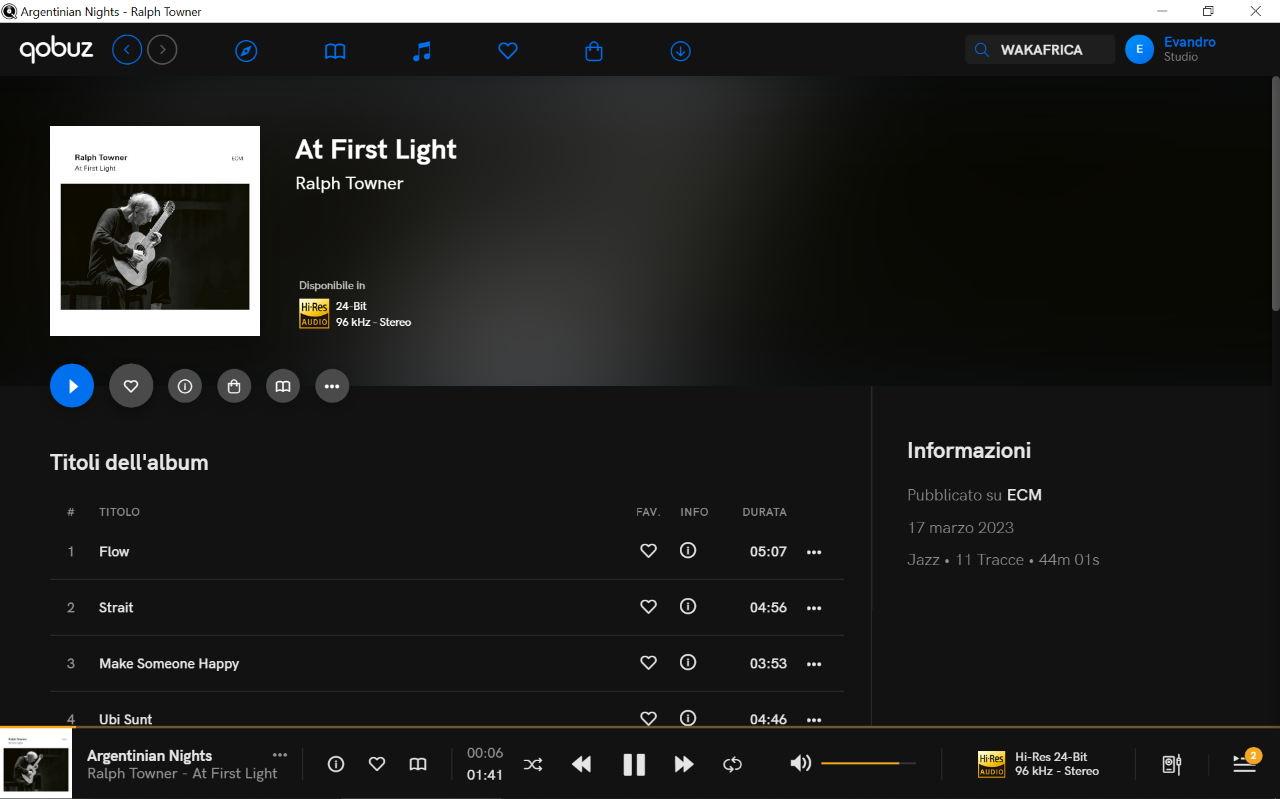Go forward to the next page
Screen dimensions: 1280x799
pyautogui.click(x=162, y=49)
